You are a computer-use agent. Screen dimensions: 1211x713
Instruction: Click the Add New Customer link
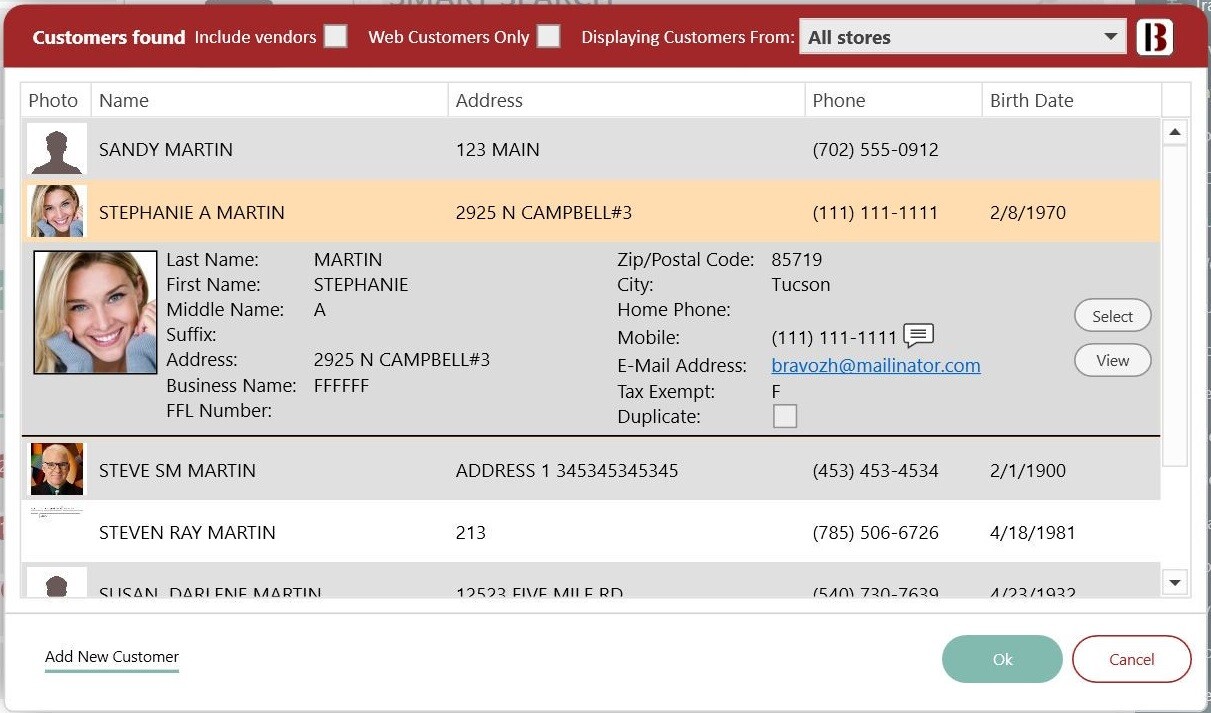(112, 657)
